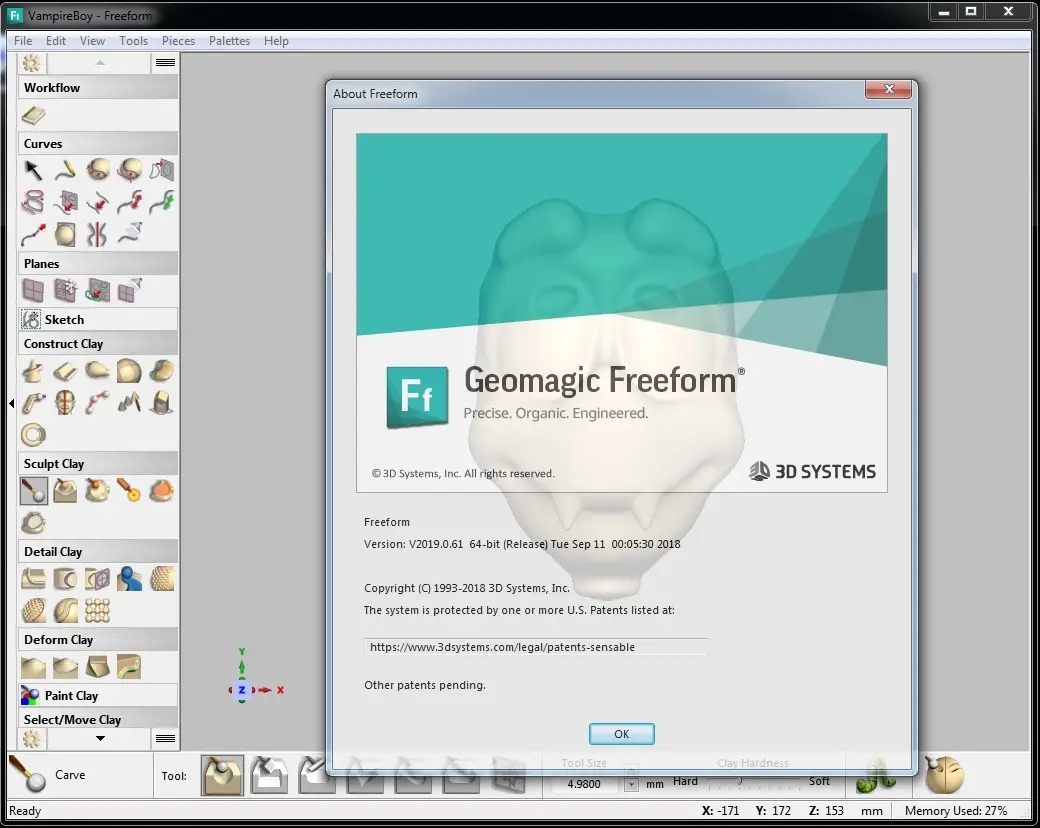Select the first ball-in-box Tool option
Image resolution: width=1040 pixels, height=828 pixels.
222,775
